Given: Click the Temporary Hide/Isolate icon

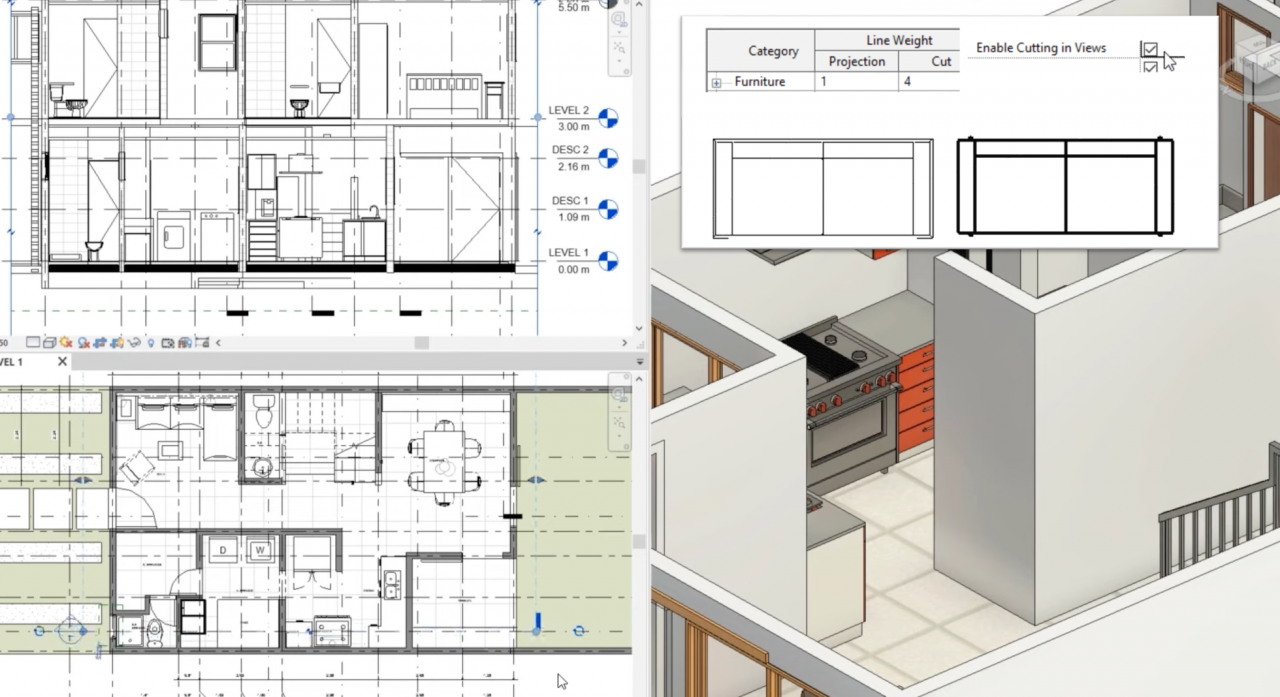Looking at the screenshot, I should [134, 343].
